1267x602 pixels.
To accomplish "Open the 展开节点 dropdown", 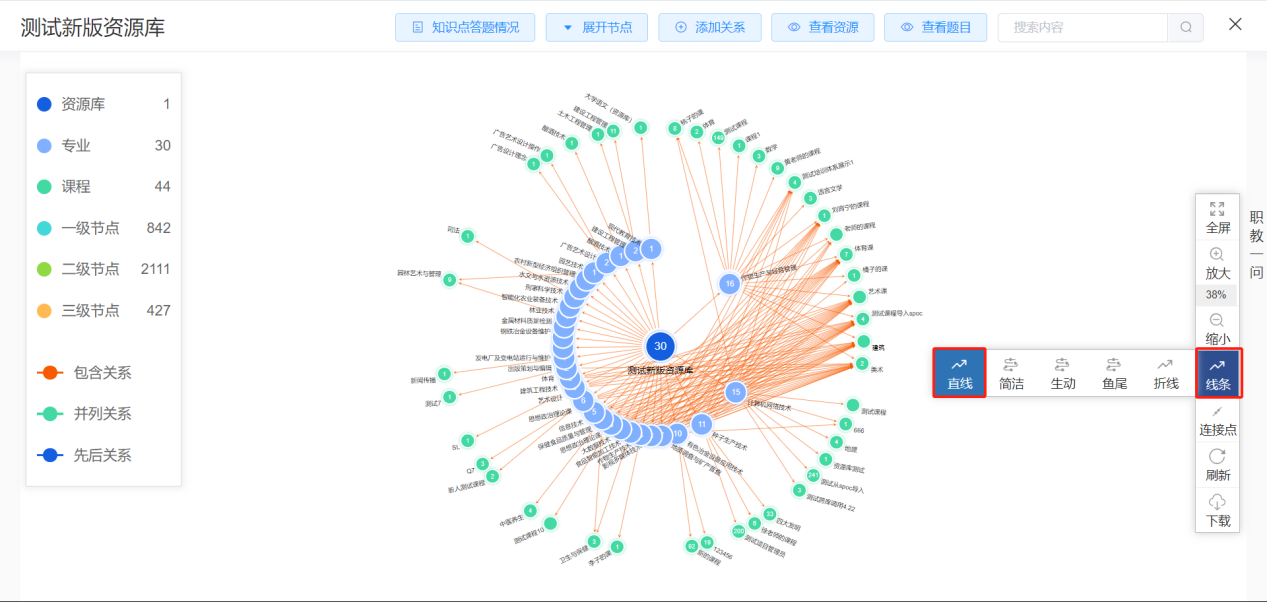I will [597, 28].
